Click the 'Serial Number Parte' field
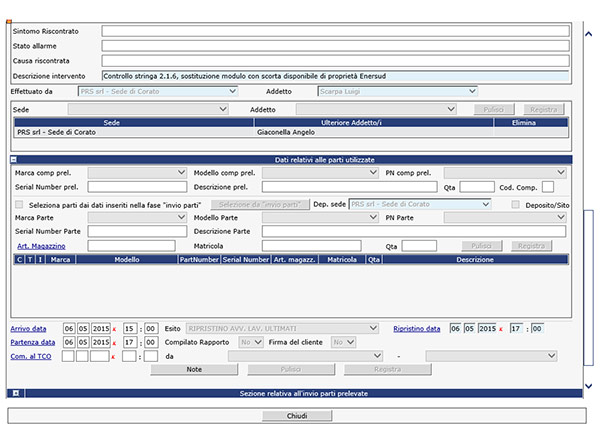This screenshot has width=600, height=436. 137,231
